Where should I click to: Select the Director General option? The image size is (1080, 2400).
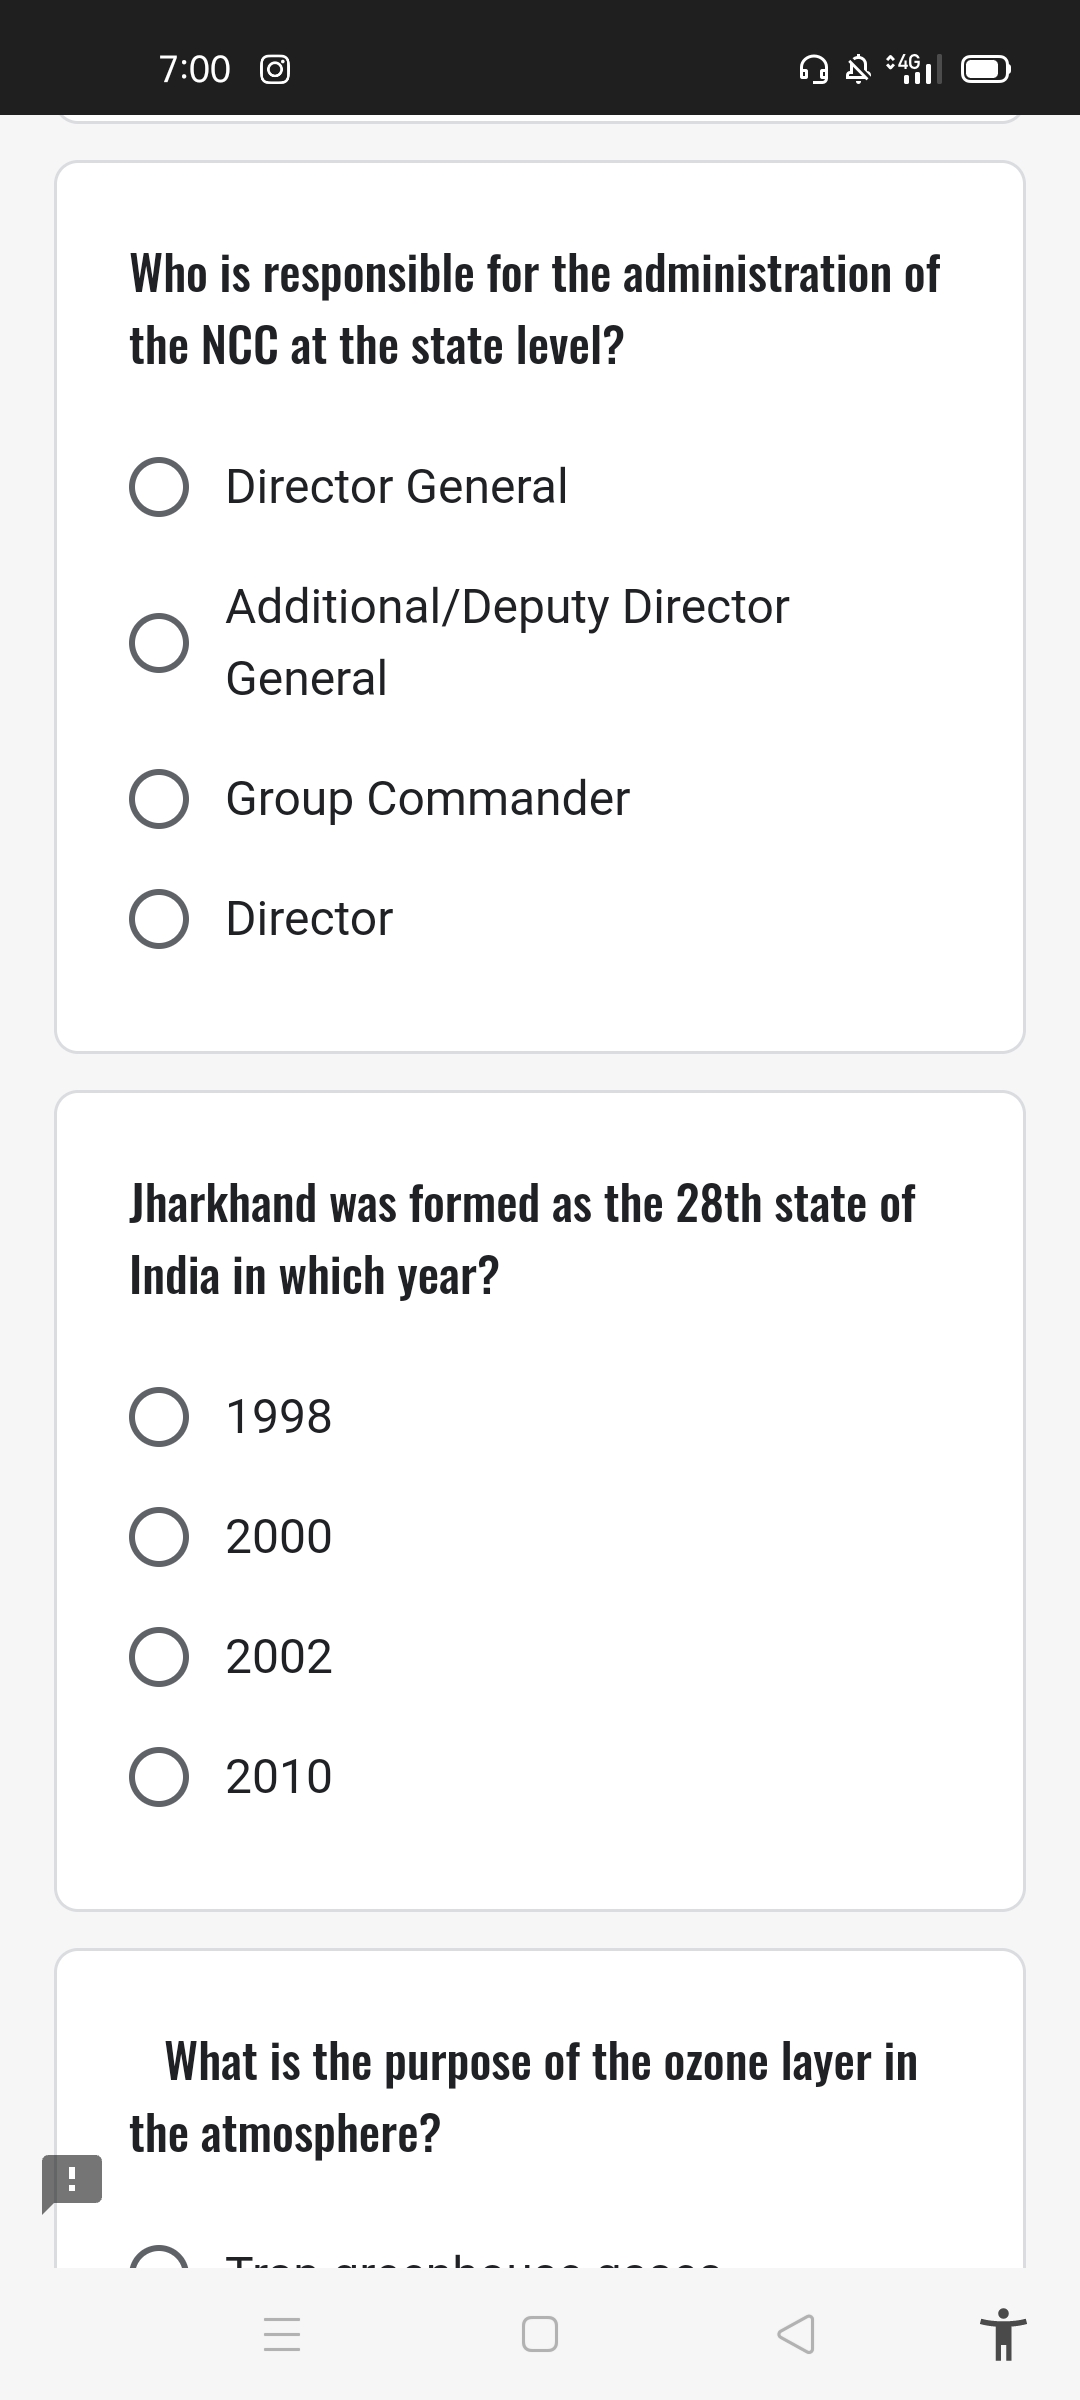(x=159, y=488)
